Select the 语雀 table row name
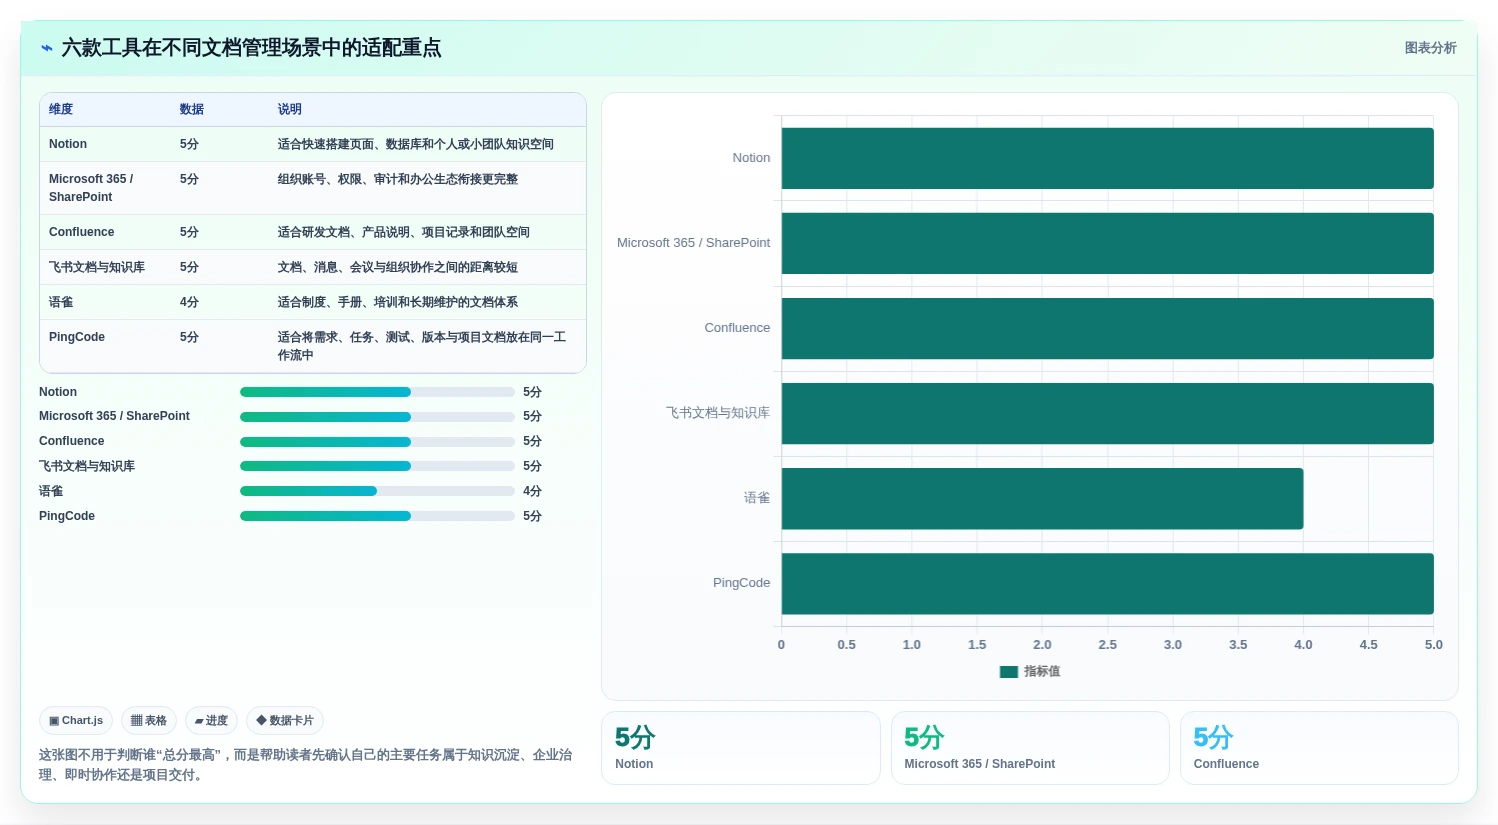The height and width of the screenshot is (825, 1498). pos(61,302)
